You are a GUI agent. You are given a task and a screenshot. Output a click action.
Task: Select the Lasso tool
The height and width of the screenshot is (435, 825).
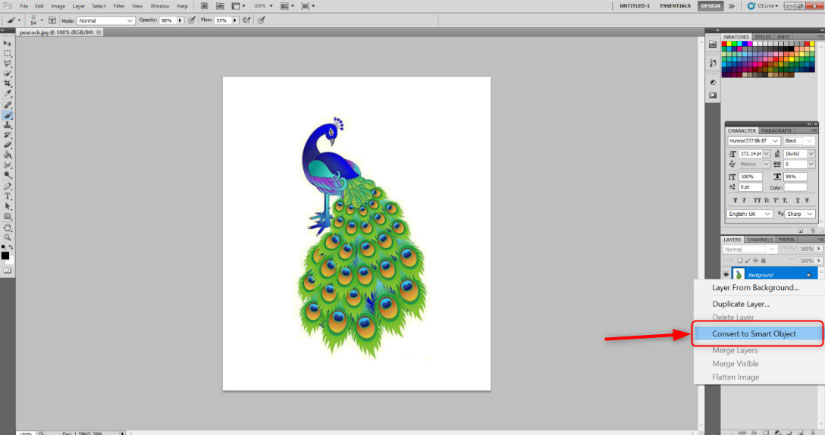pos(7,64)
